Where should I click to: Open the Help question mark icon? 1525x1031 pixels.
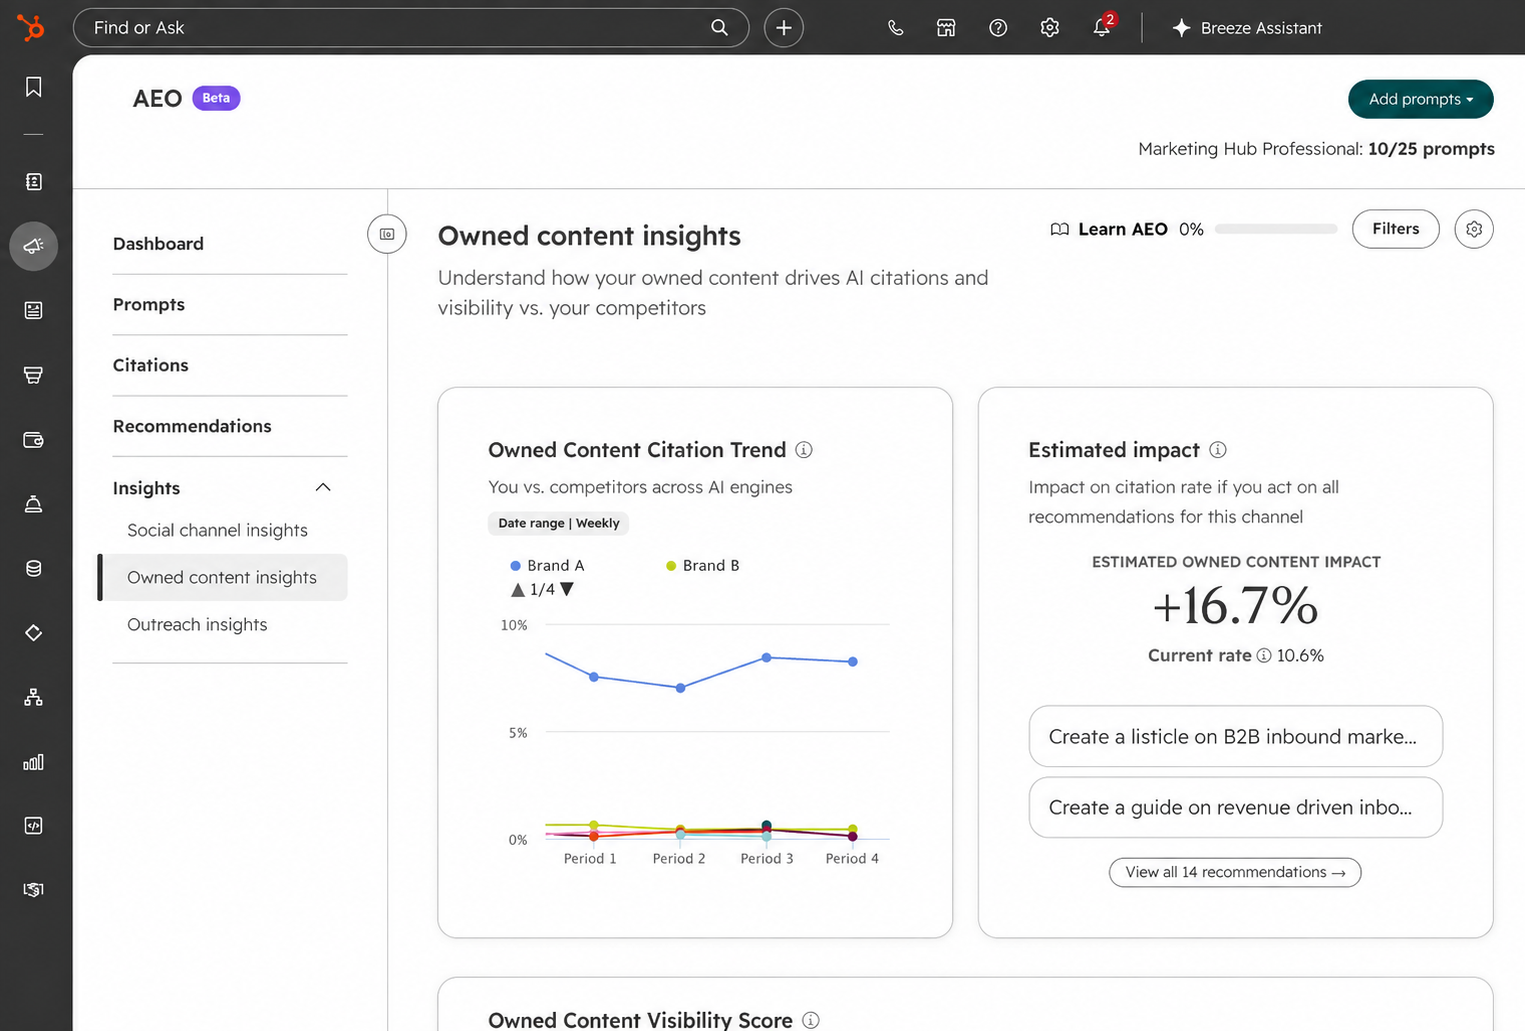[x=998, y=28]
